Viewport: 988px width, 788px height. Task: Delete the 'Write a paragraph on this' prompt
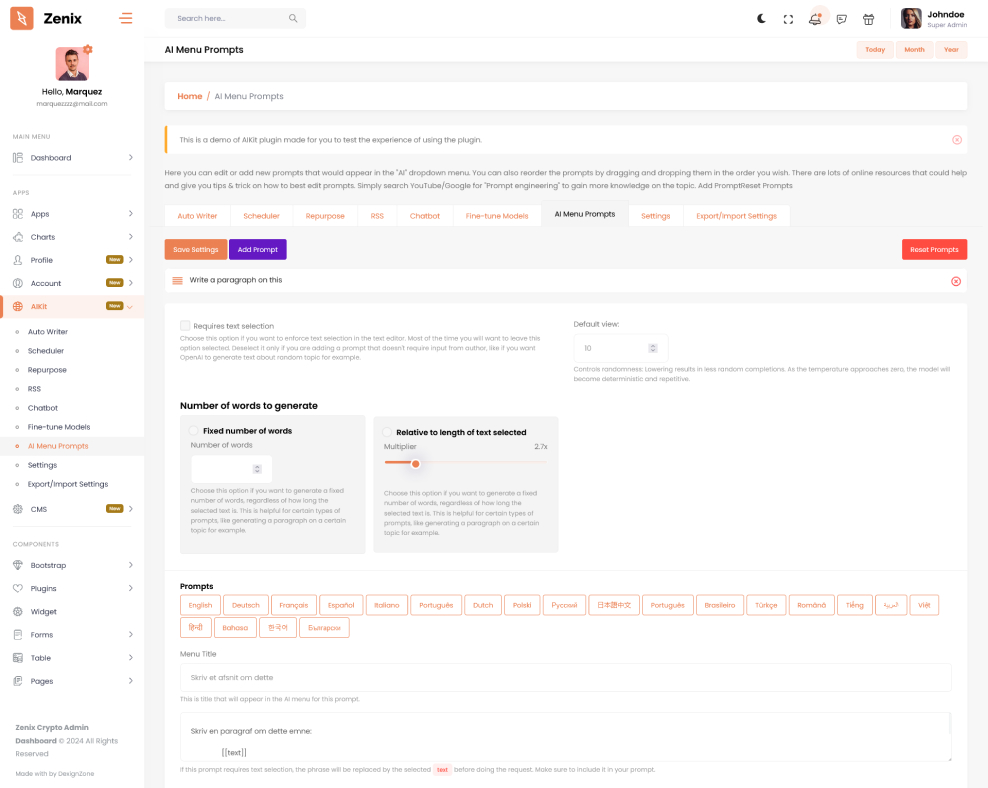point(955,281)
